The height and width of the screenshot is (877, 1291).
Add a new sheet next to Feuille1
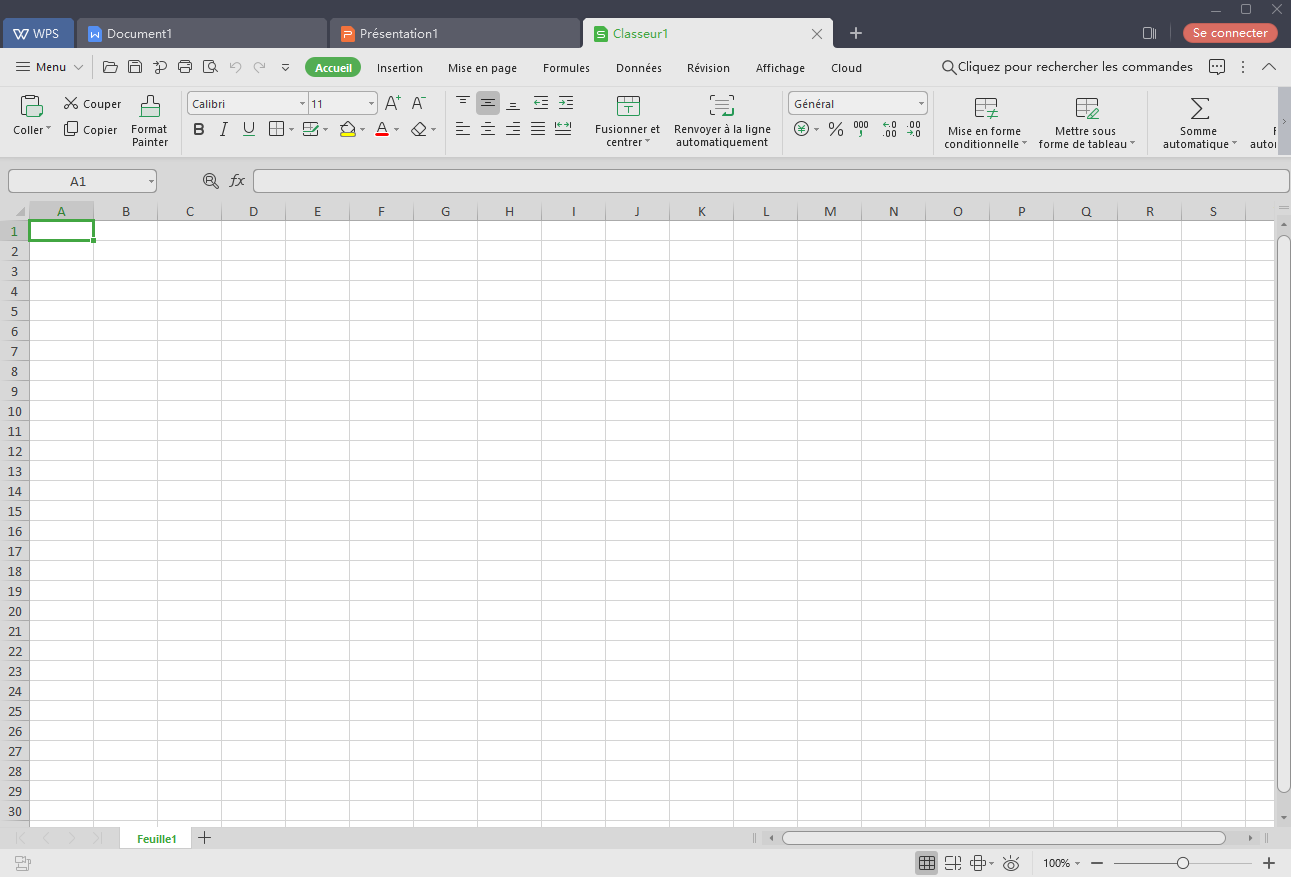pyautogui.click(x=205, y=838)
